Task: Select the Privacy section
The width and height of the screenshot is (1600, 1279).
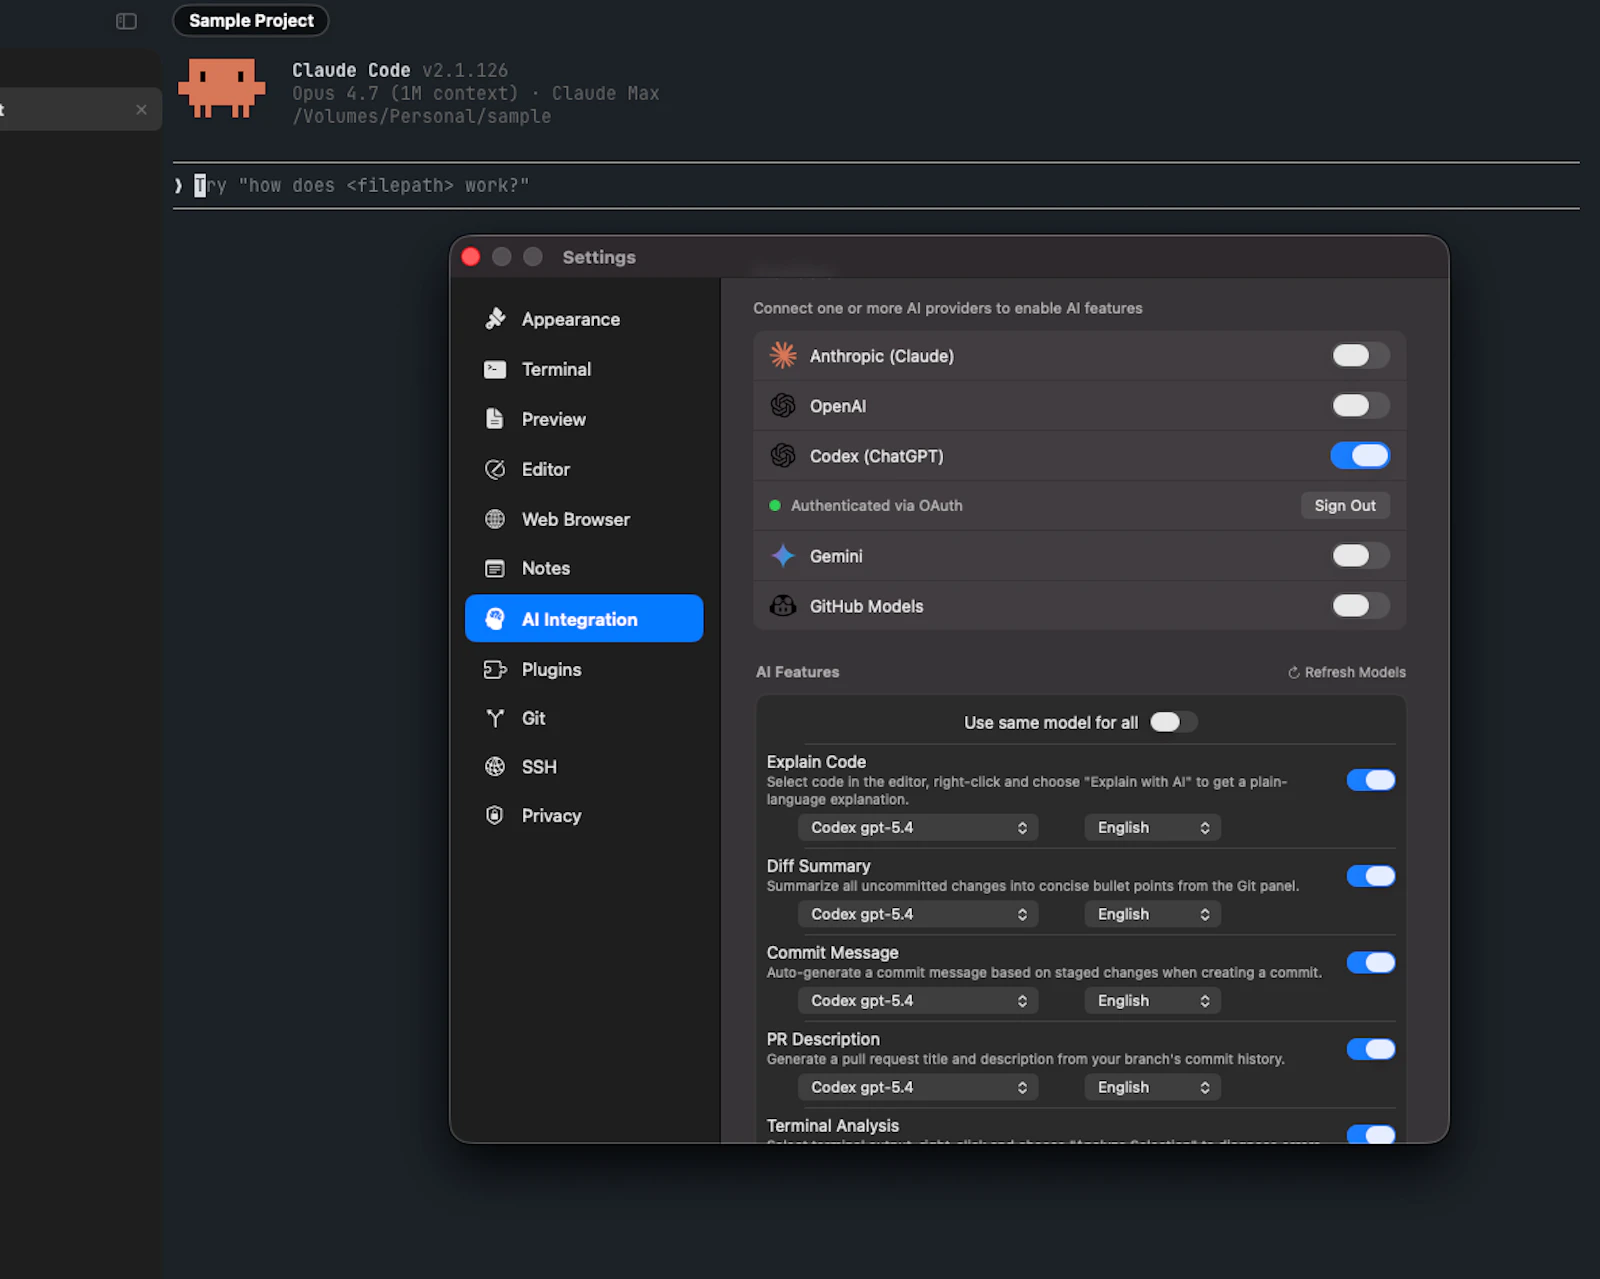Action: pos(584,815)
